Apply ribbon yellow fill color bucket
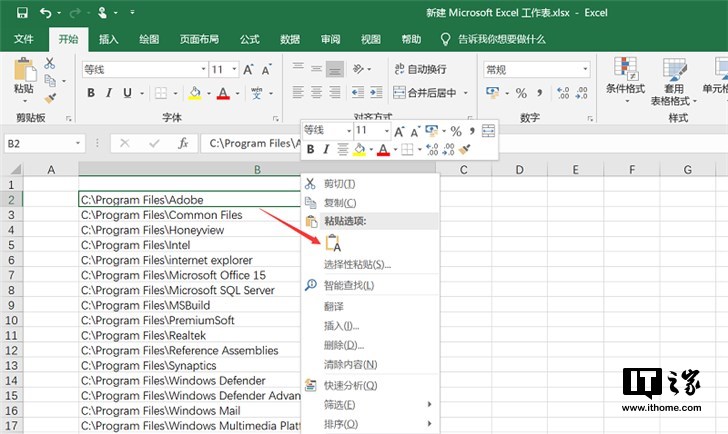 click(x=195, y=93)
